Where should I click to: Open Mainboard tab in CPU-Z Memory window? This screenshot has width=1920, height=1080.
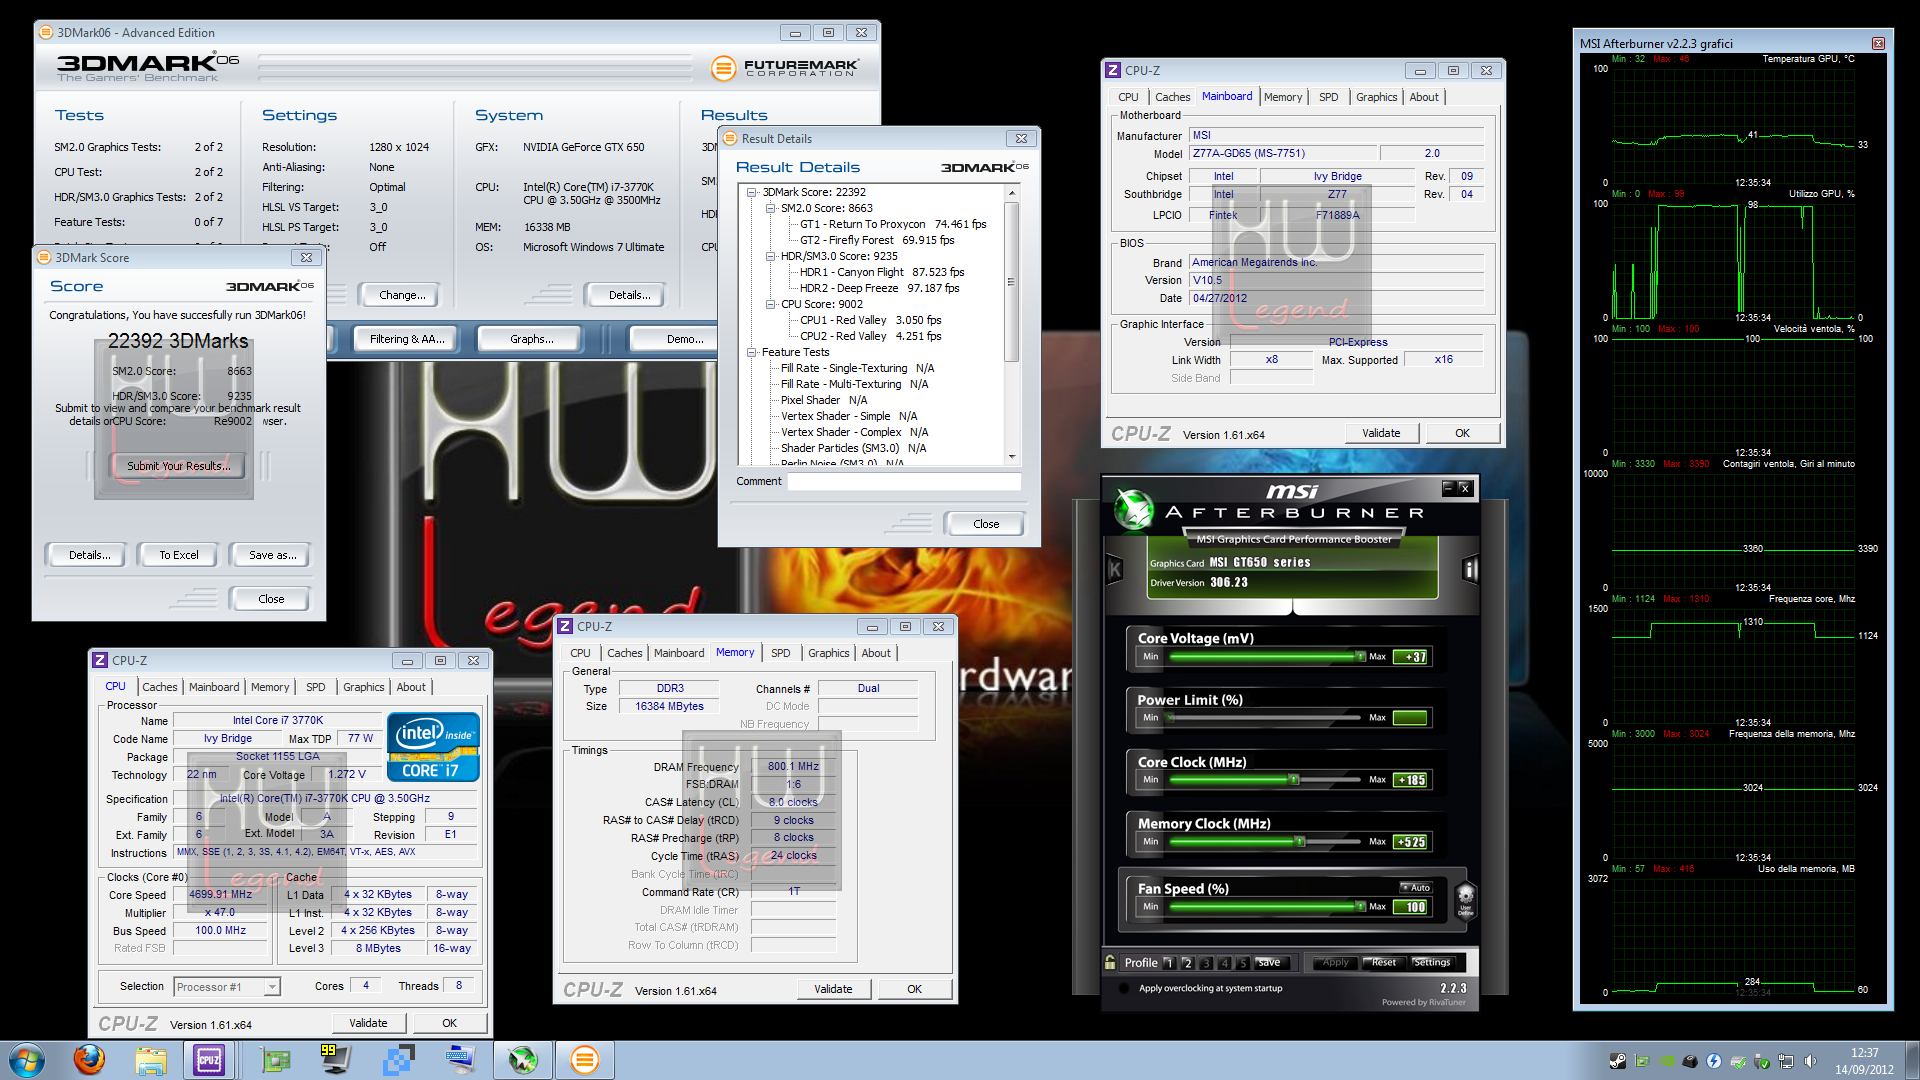tap(679, 653)
